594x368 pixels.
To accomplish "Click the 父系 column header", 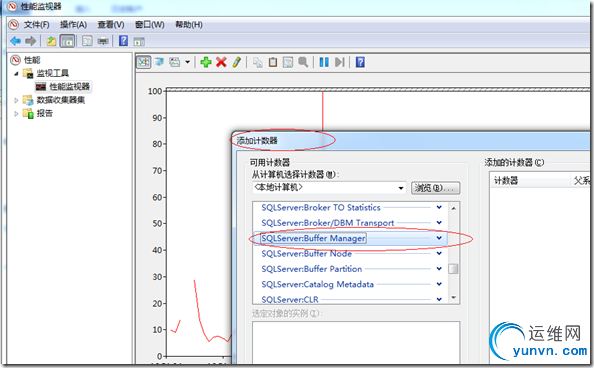I will 581,181.
